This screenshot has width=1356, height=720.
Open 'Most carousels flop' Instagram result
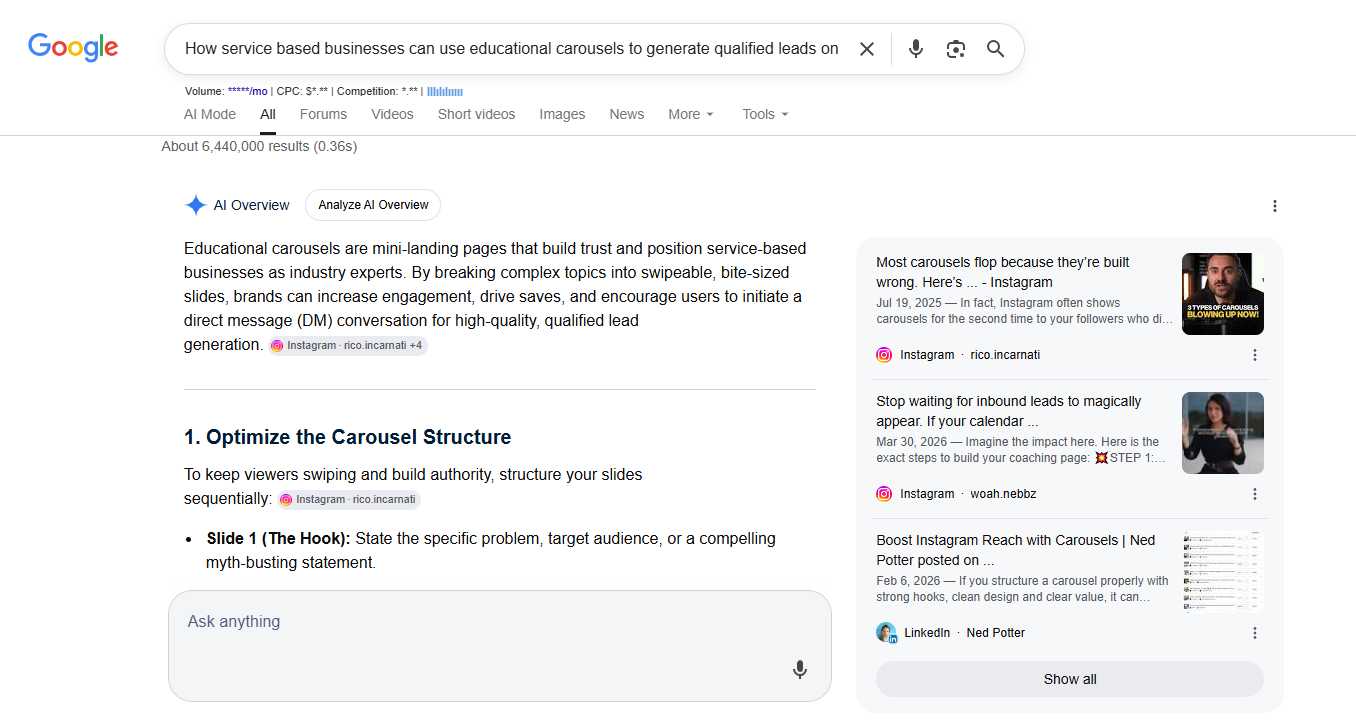(1003, 272)
